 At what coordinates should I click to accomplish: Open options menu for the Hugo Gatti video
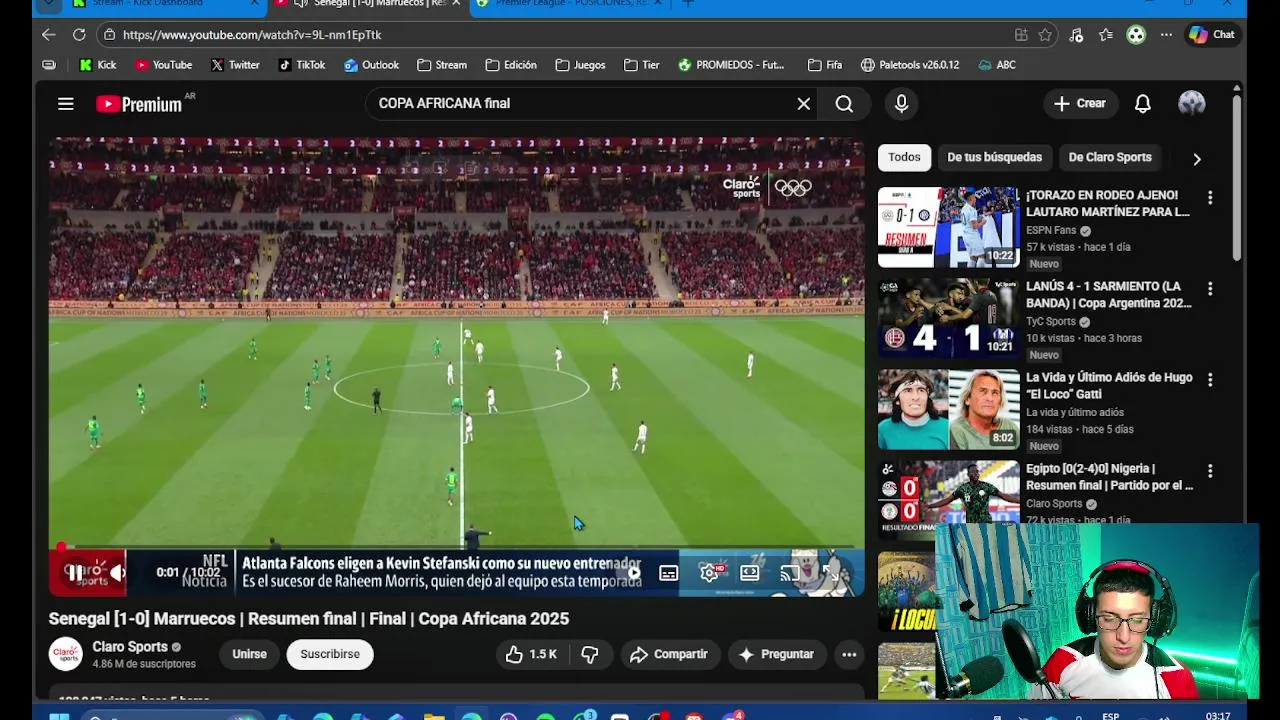[x=1210, y=380]
